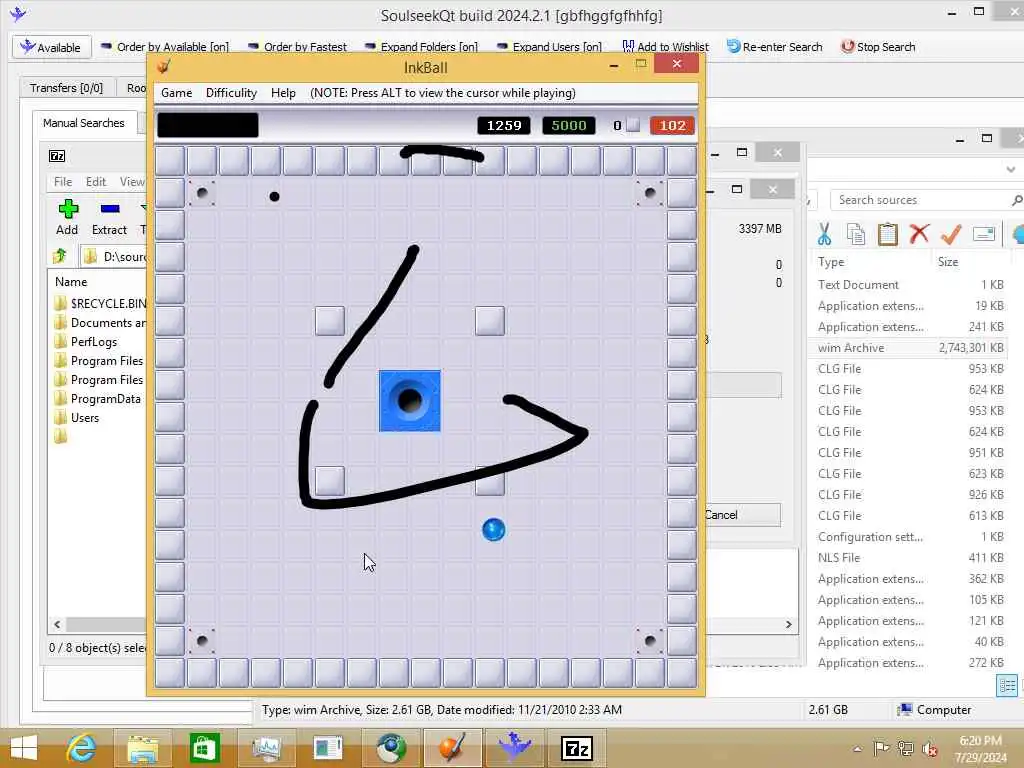Click the Re-enter Search icon
Viewport: 1024px width, 768px height.
pos(733,46)
